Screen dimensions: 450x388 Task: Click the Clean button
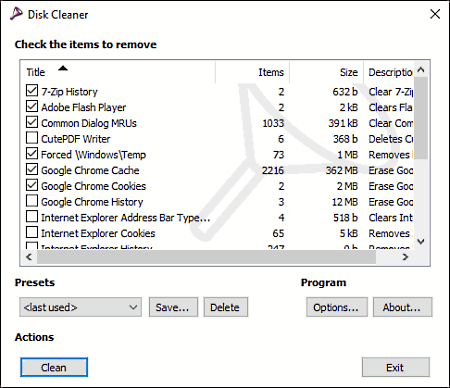pyautogui.click(x=54, y=367)
